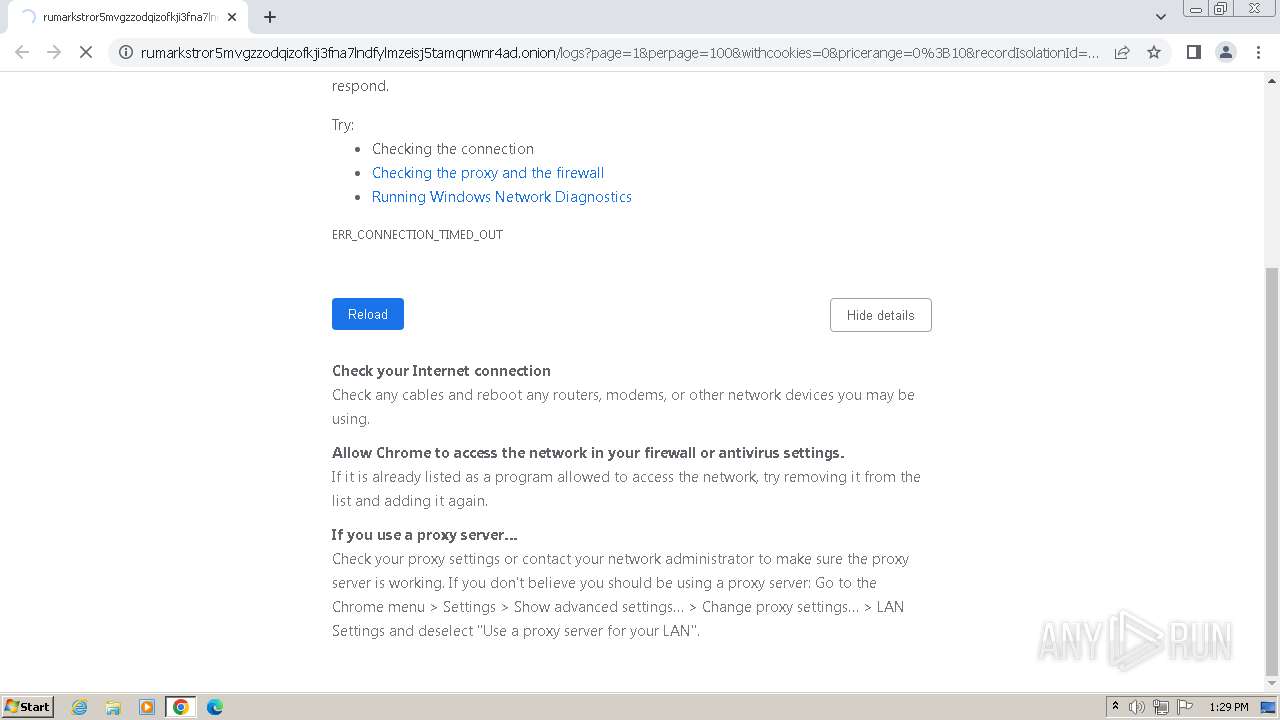Viewport: 1280px width, 720px height.
Task: Select the 'If you use a proxy server...' heading
Action: (424, 534)
